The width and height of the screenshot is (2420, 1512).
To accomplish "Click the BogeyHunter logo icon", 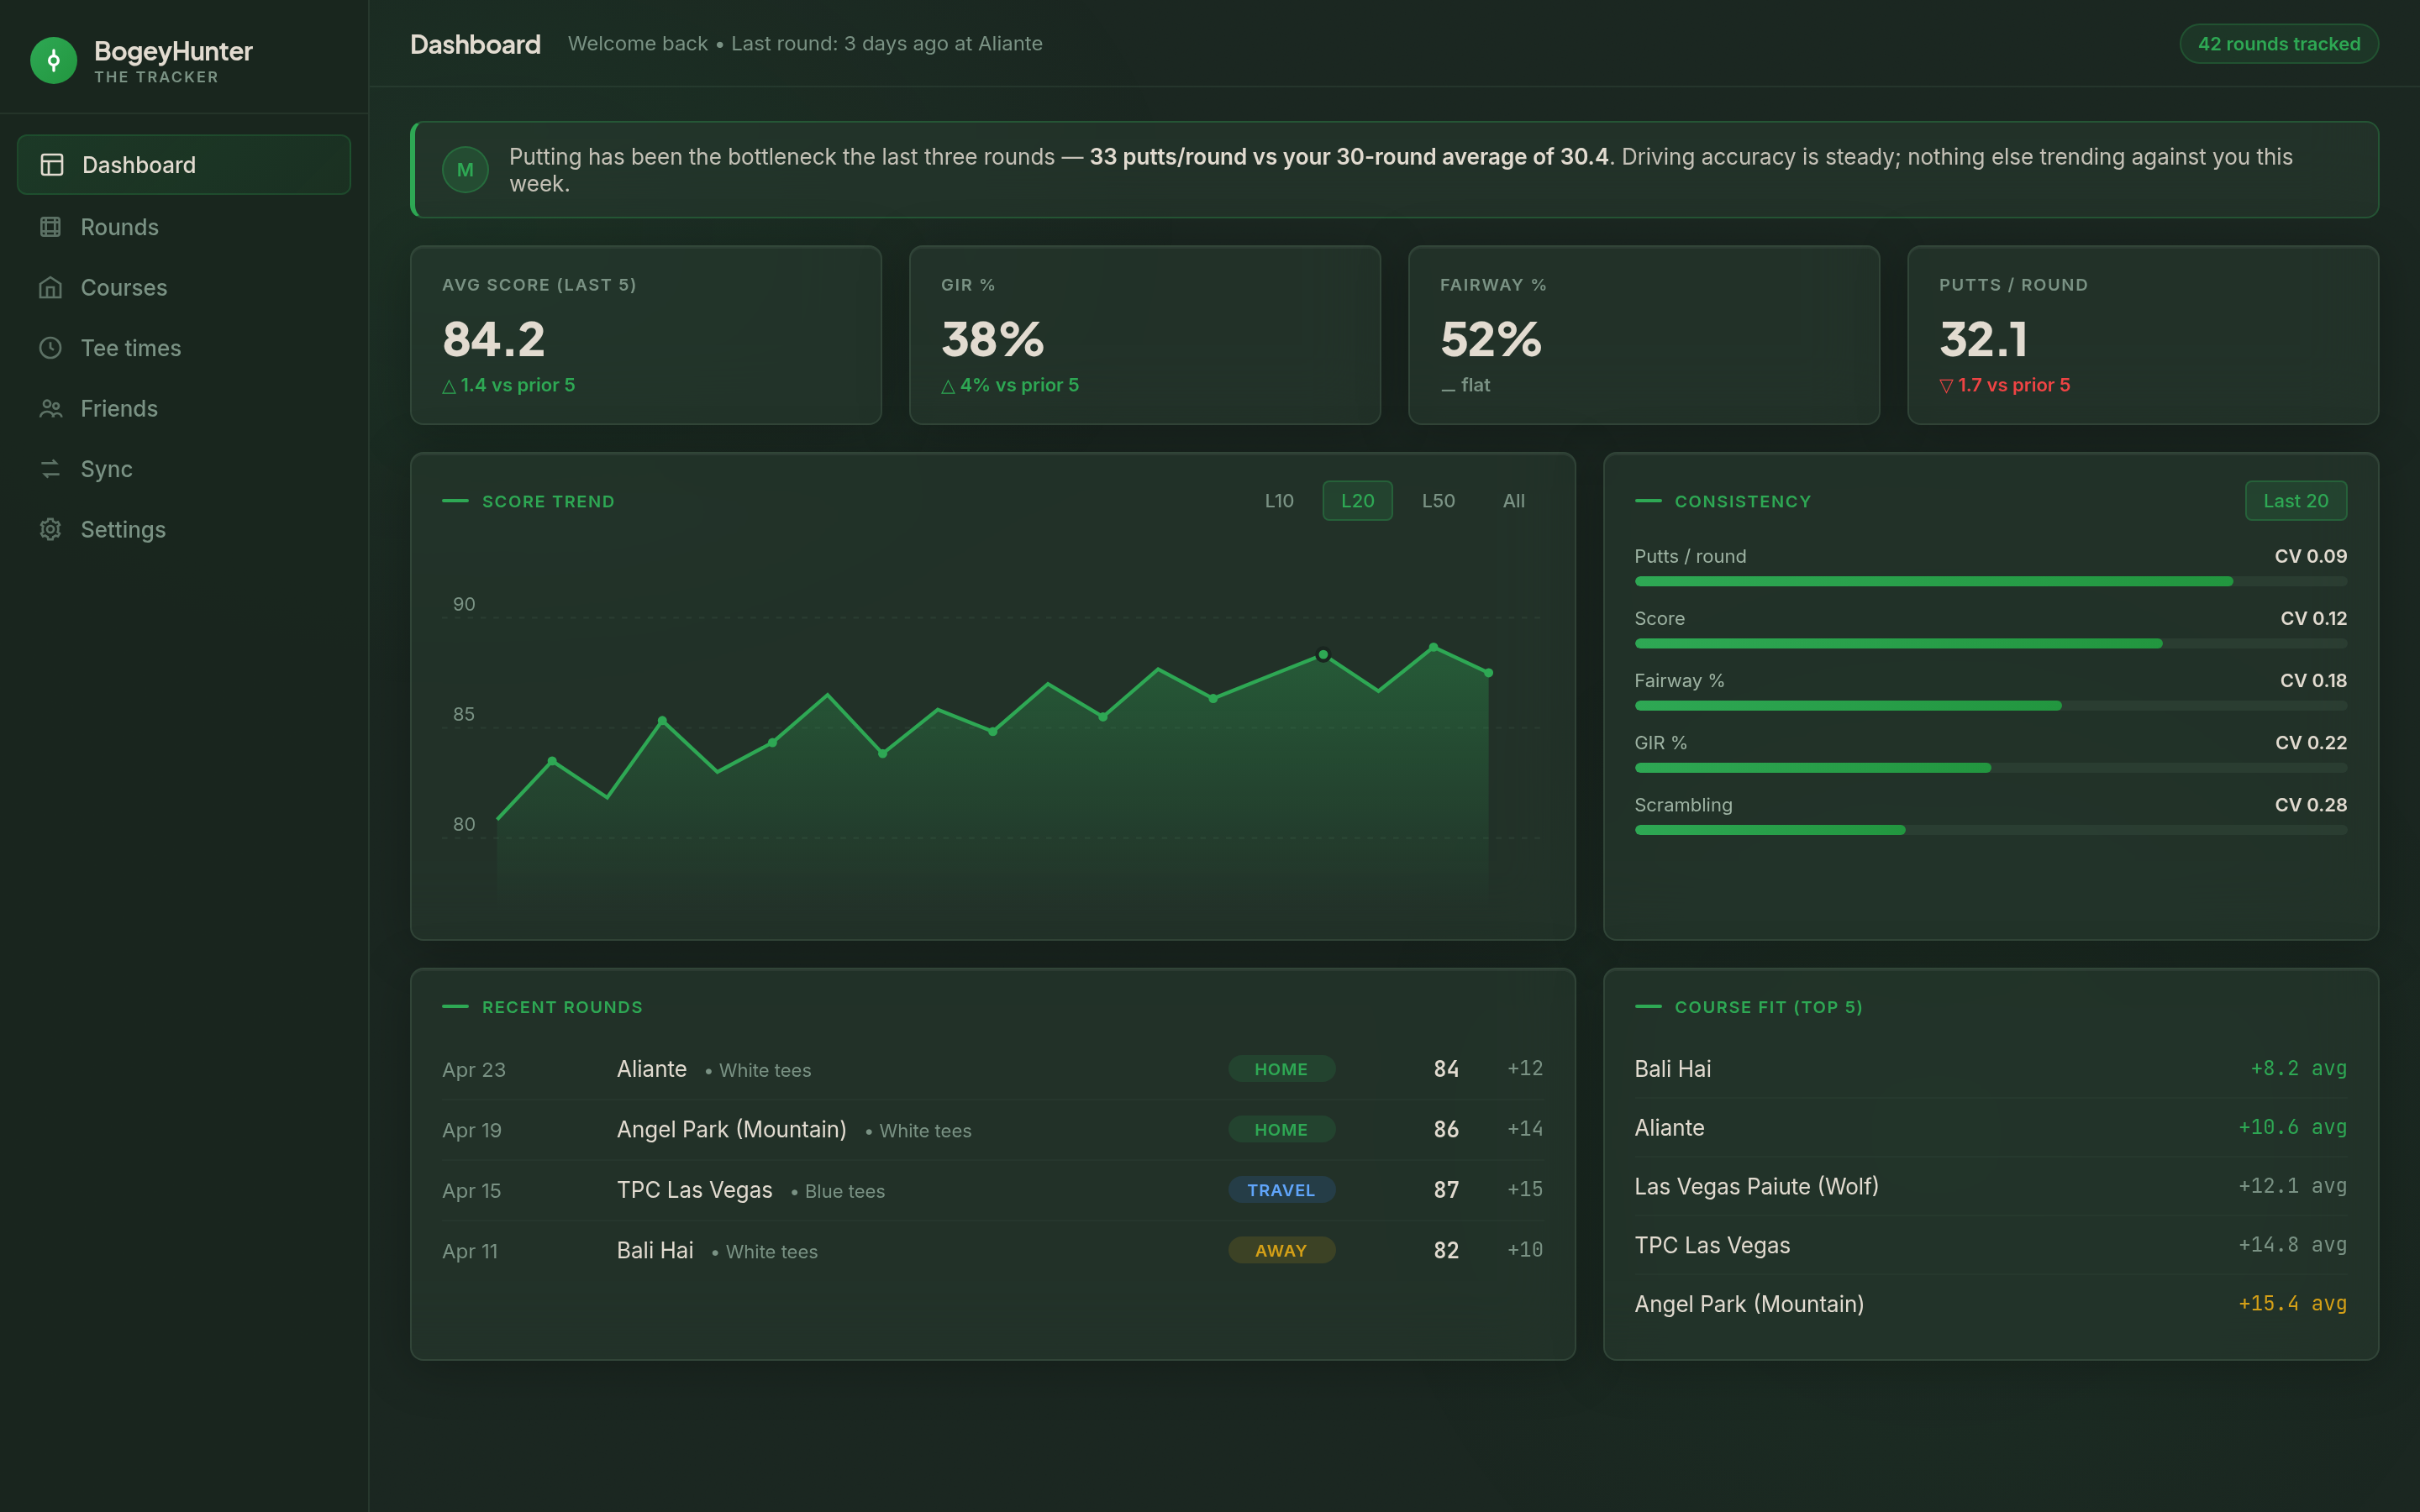I will click(x=53, y=60).
